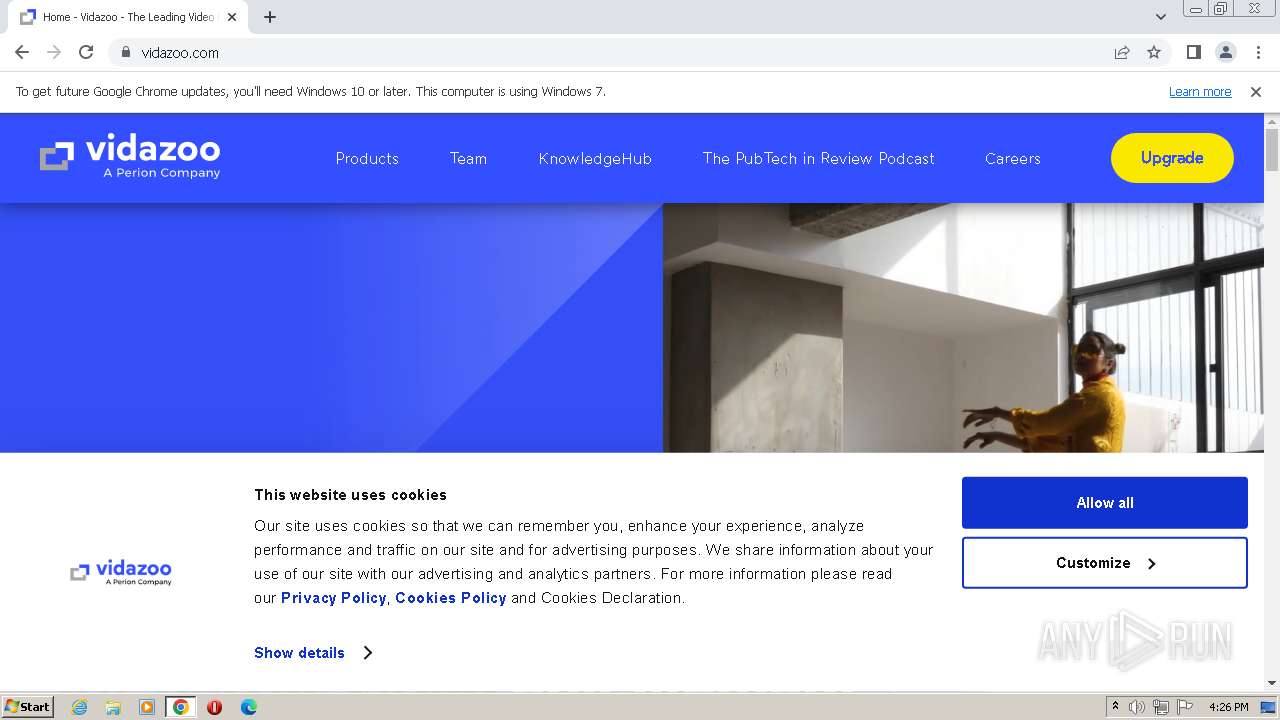Click scrollbar down arrow
This screenshot has width=1280, height=720.
click(x=1272, y=683)
